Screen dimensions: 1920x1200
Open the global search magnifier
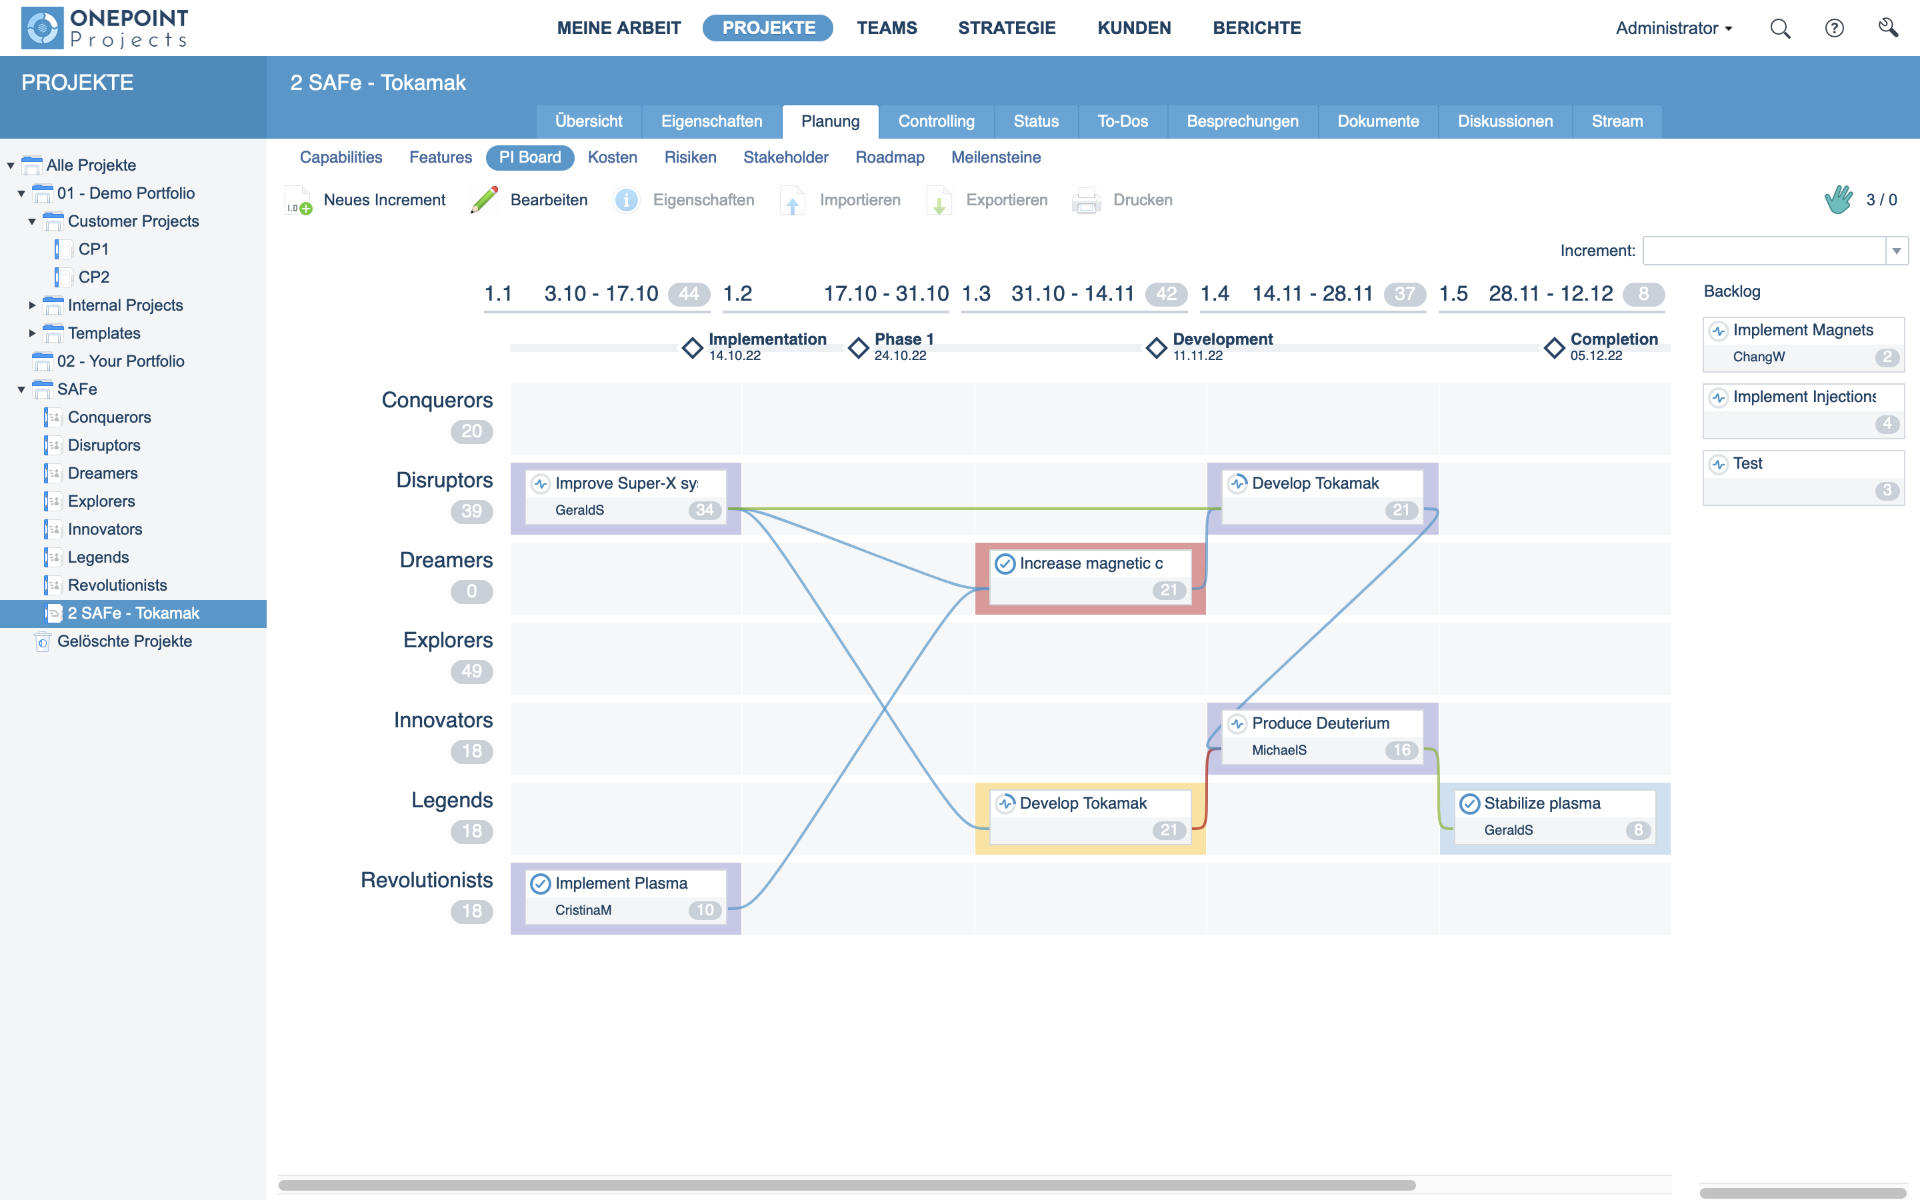tap(1780, 27)
